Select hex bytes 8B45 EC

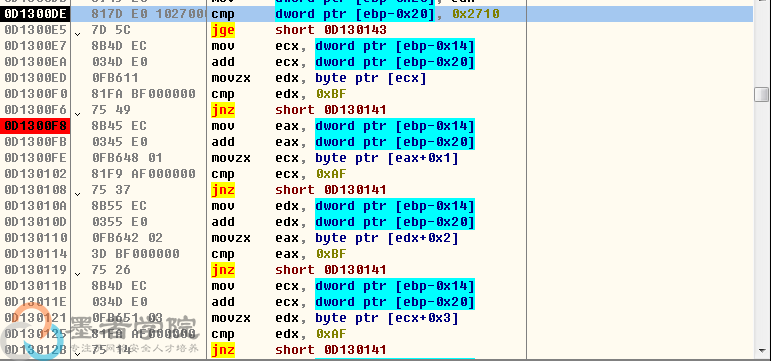119,126
